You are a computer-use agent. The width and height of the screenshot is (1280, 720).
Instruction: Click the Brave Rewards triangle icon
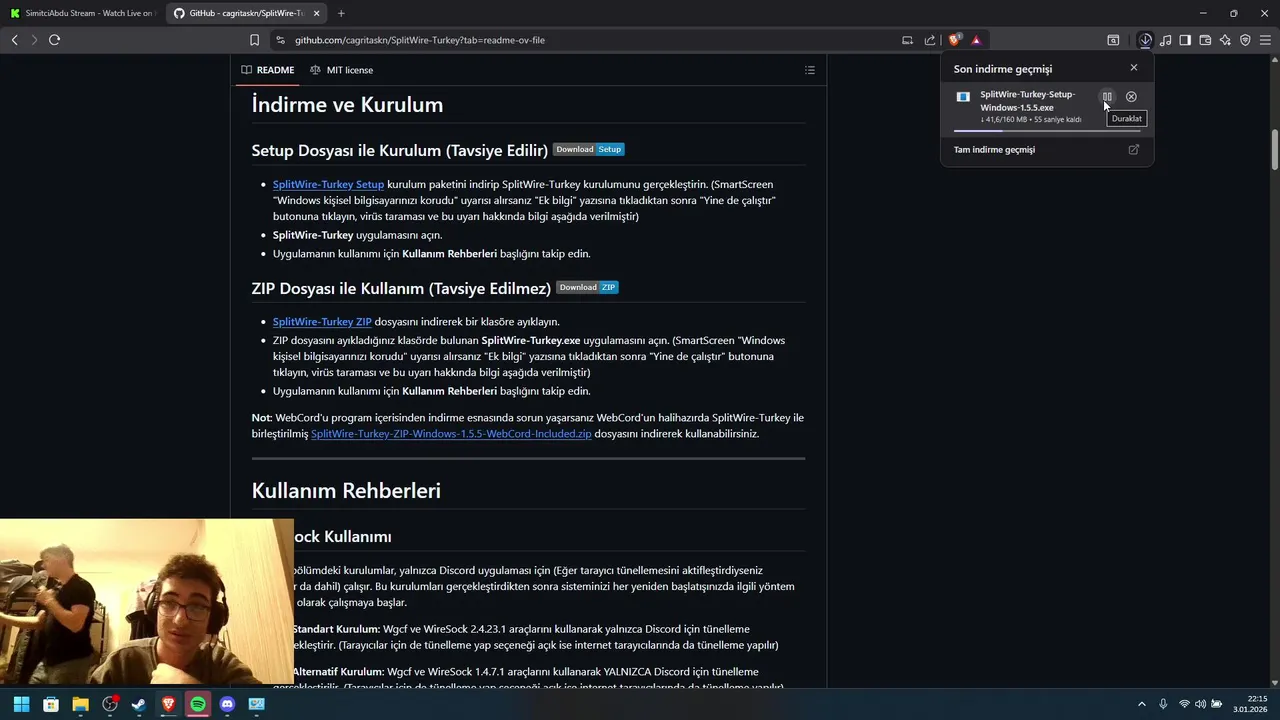pos(976,40)
